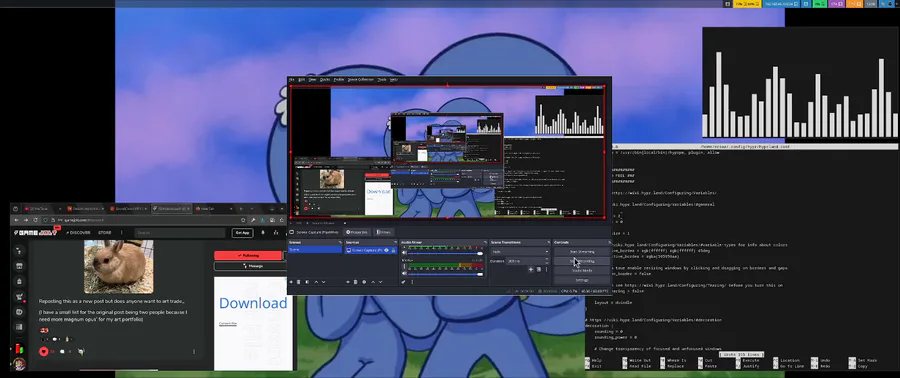Pop out the Controls dock

click(x=609, y=242)
